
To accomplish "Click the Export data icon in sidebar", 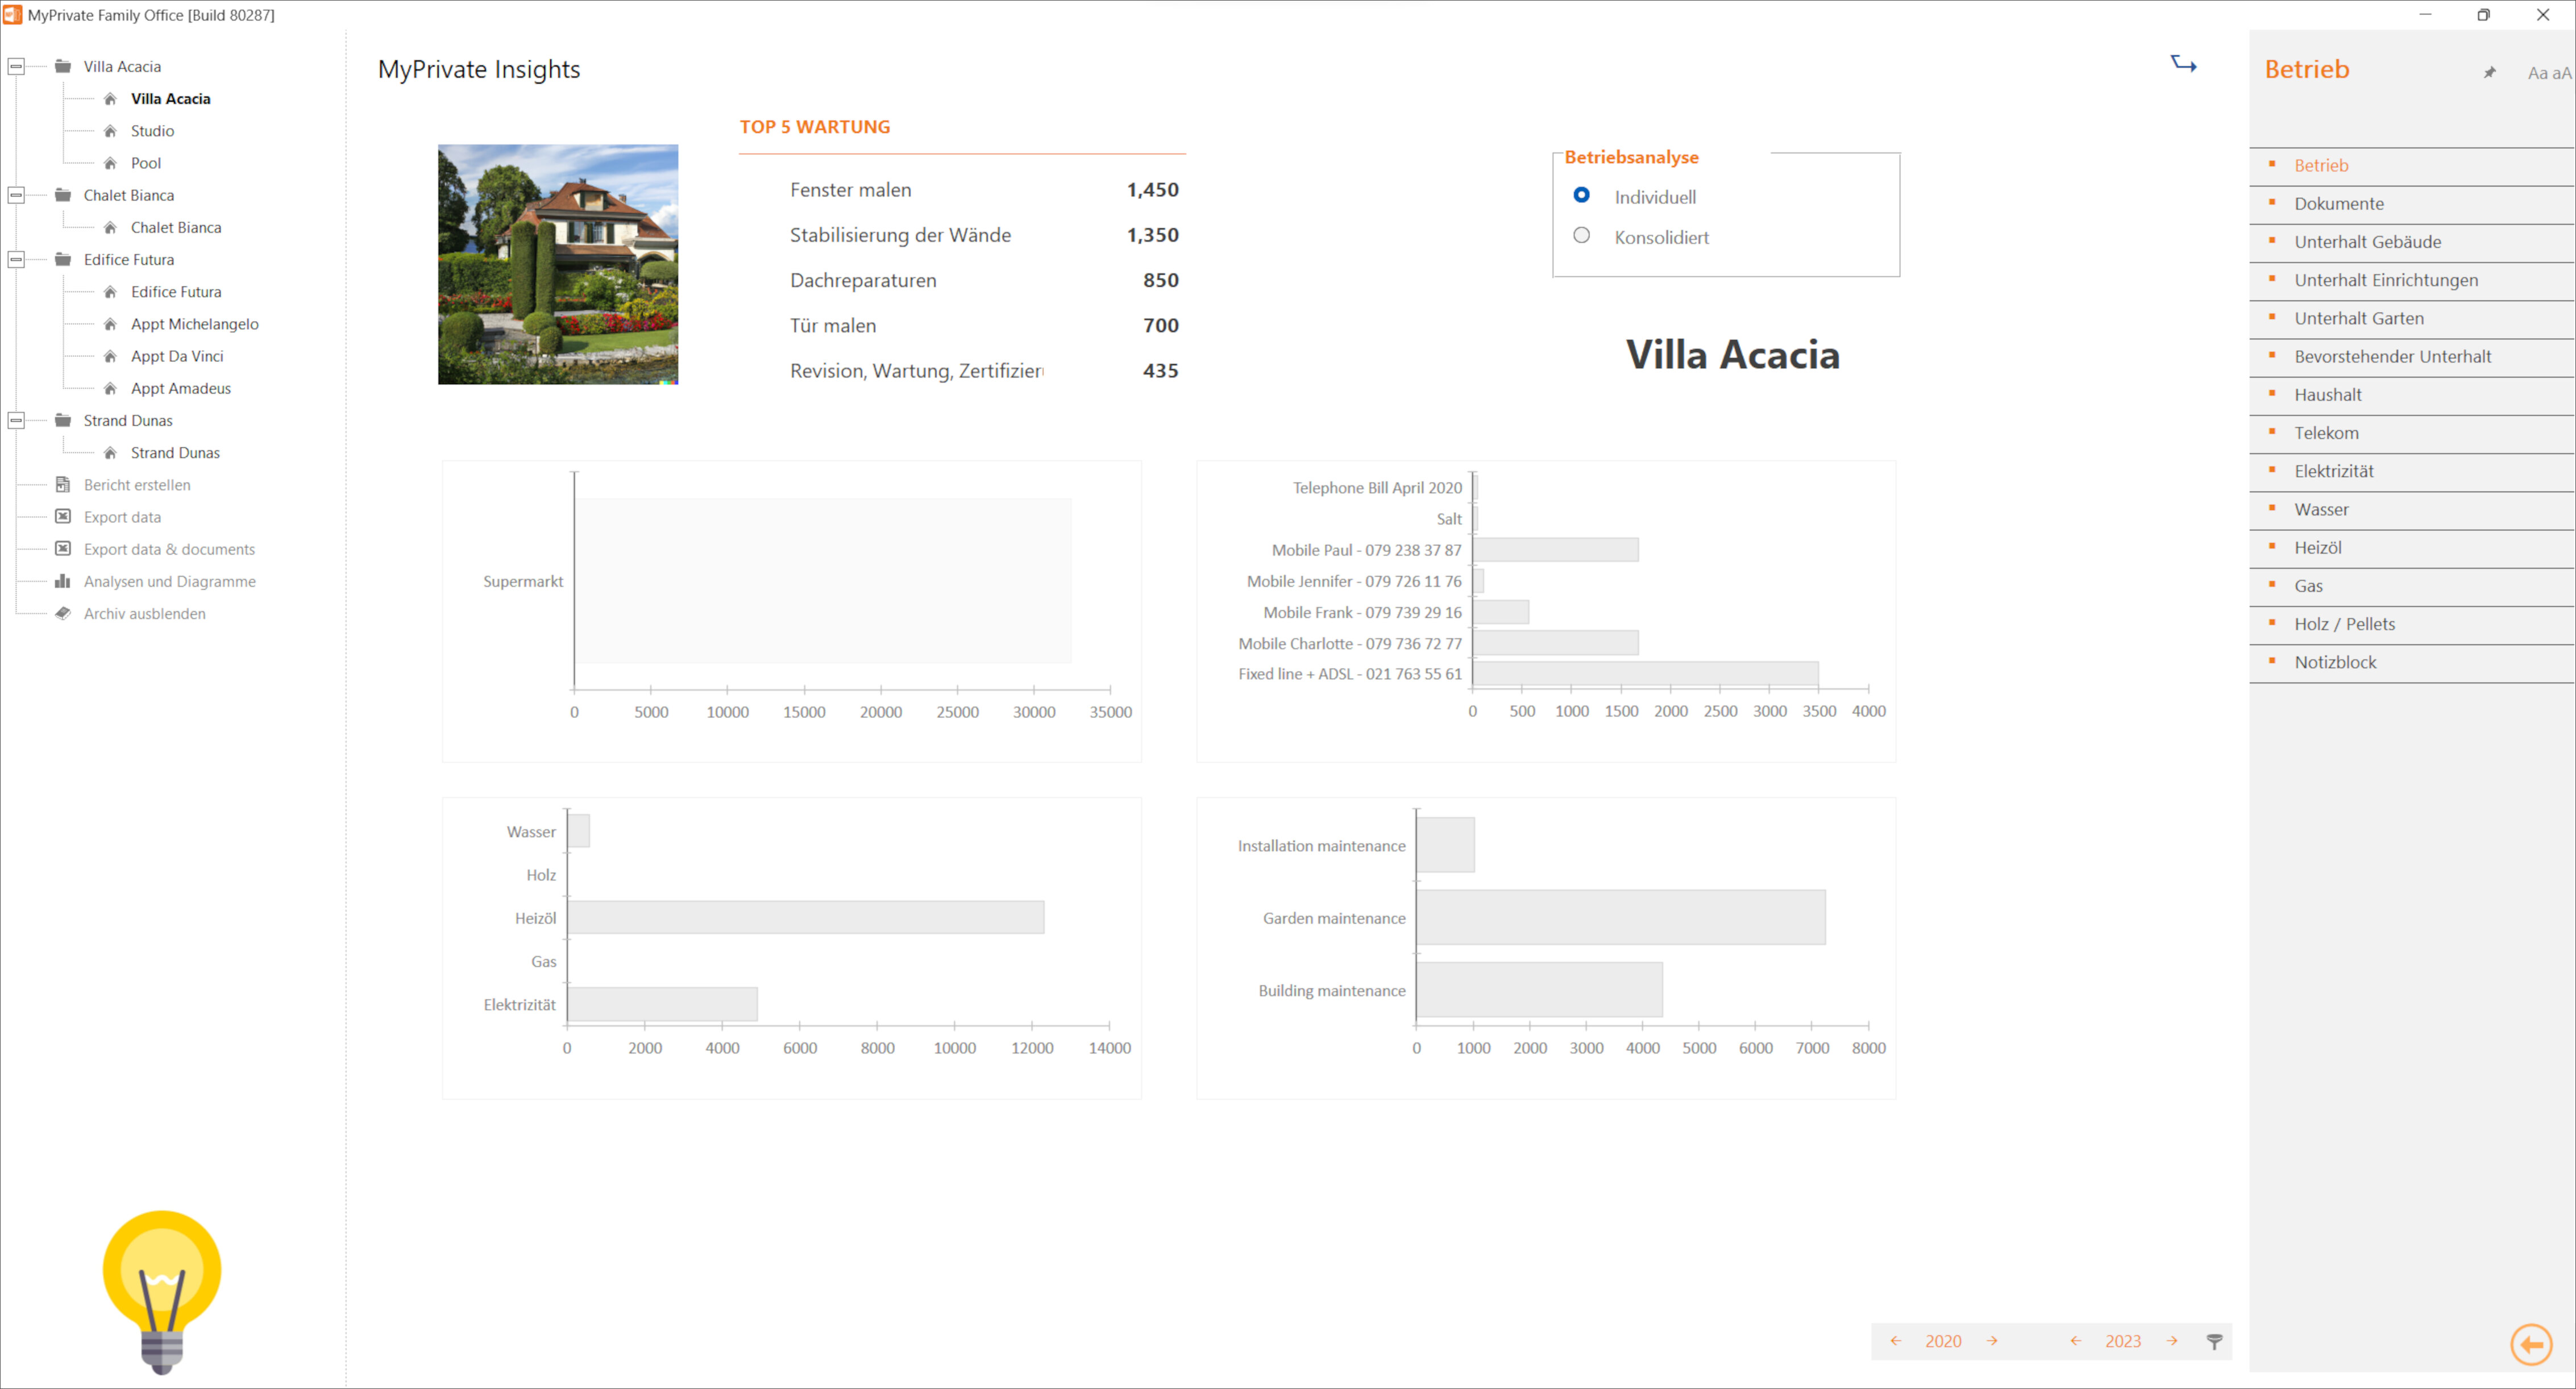I will pos(61,517).
